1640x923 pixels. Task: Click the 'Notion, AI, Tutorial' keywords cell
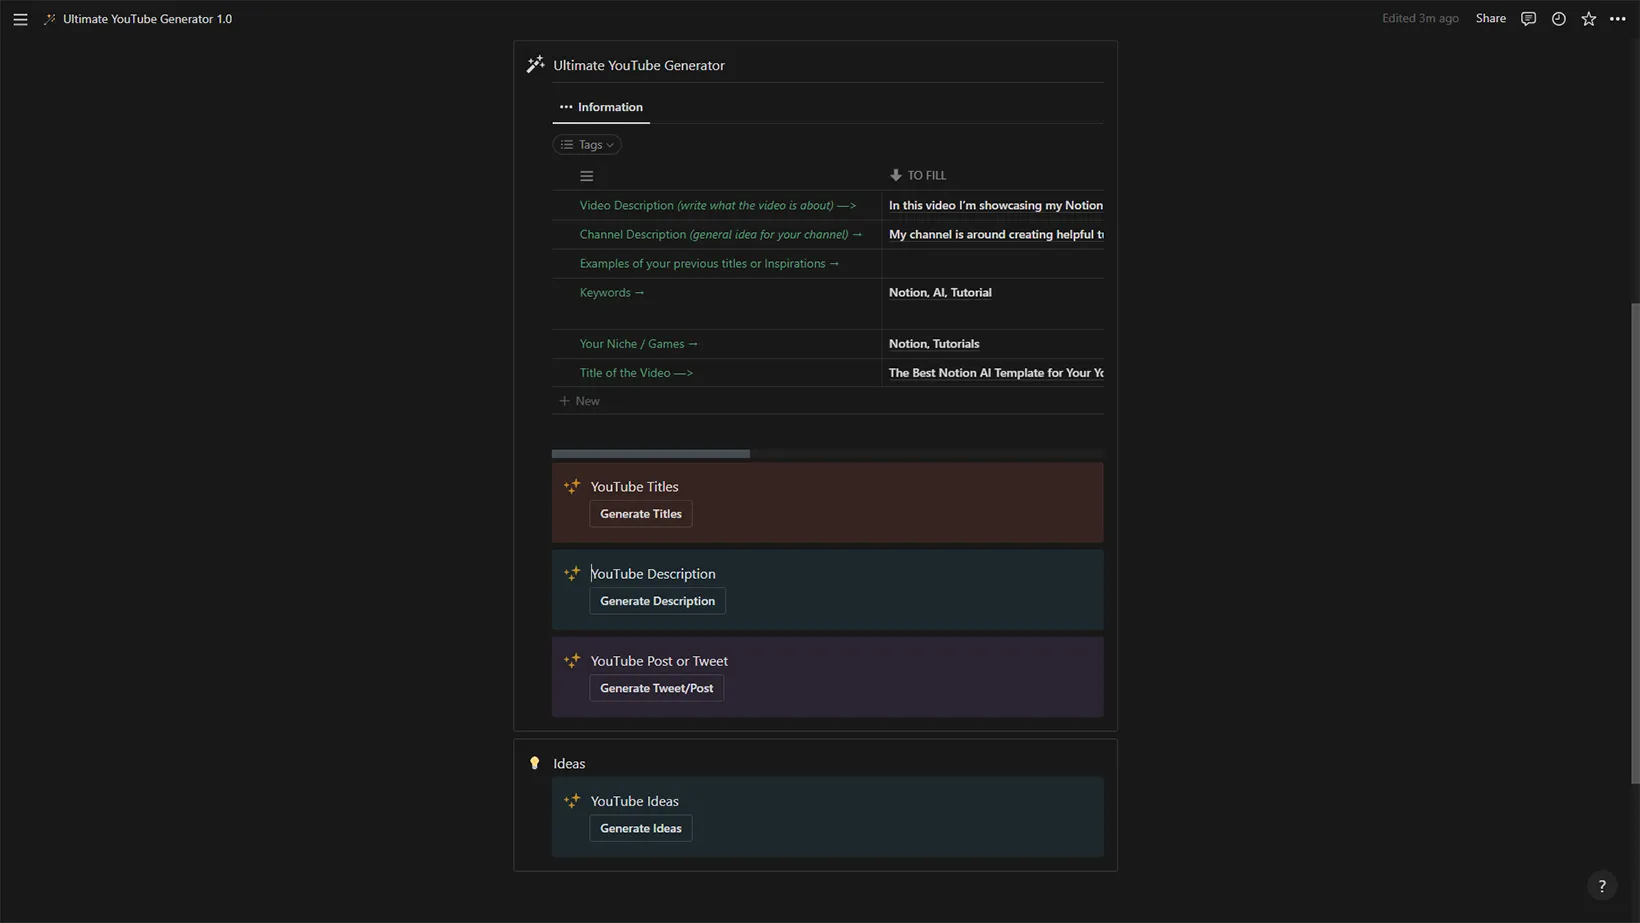pos(993,303)
